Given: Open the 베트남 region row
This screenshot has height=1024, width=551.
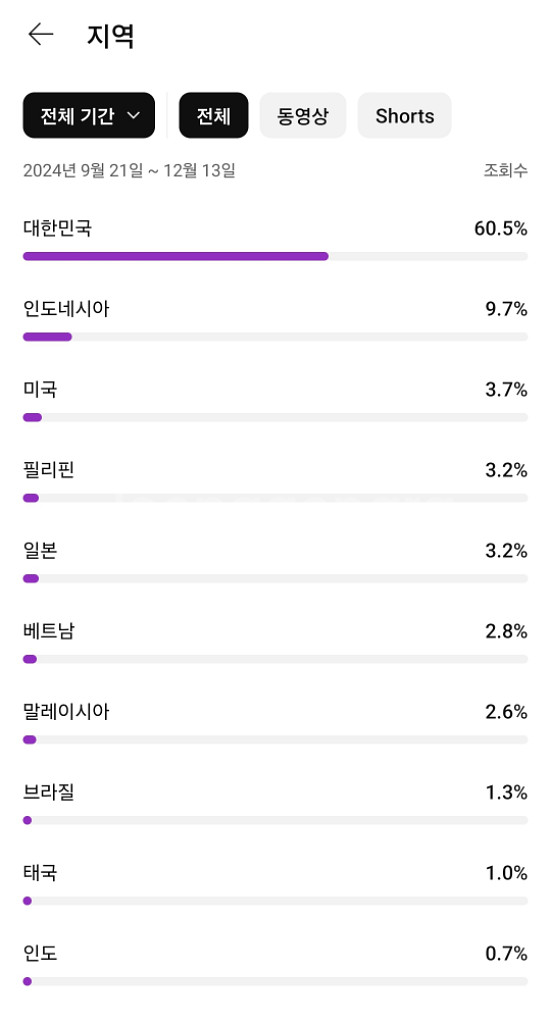Looking at the screenshot, I should [x=276, y=642].
